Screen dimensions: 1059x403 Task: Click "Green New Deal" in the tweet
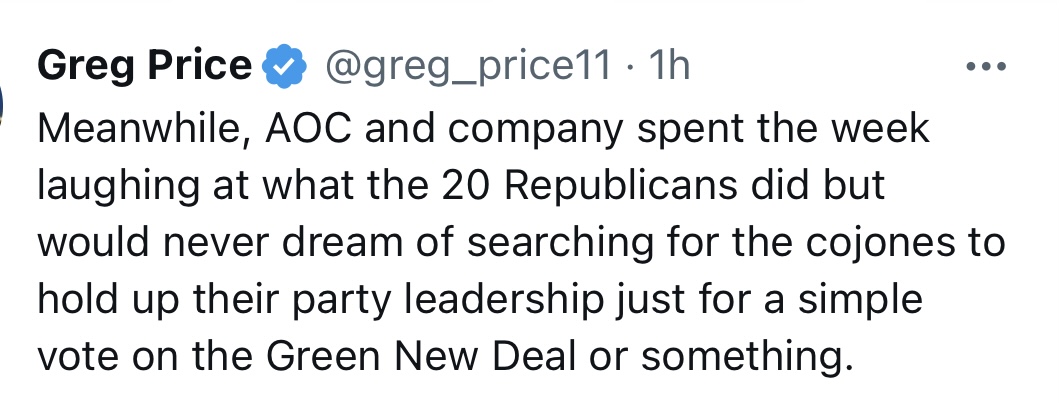point(422,356)
